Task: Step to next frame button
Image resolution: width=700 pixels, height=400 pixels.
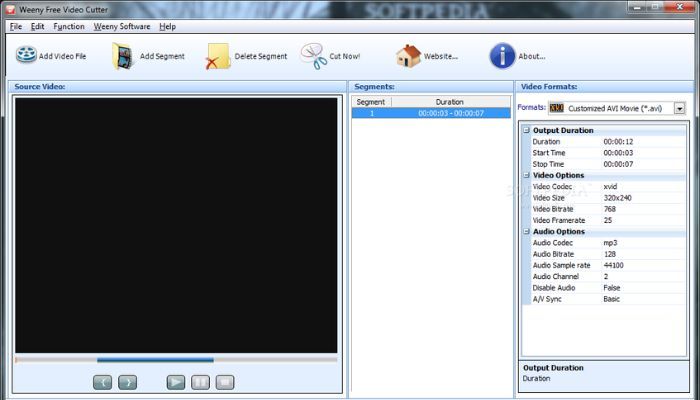Action: [x=128, y=382]
